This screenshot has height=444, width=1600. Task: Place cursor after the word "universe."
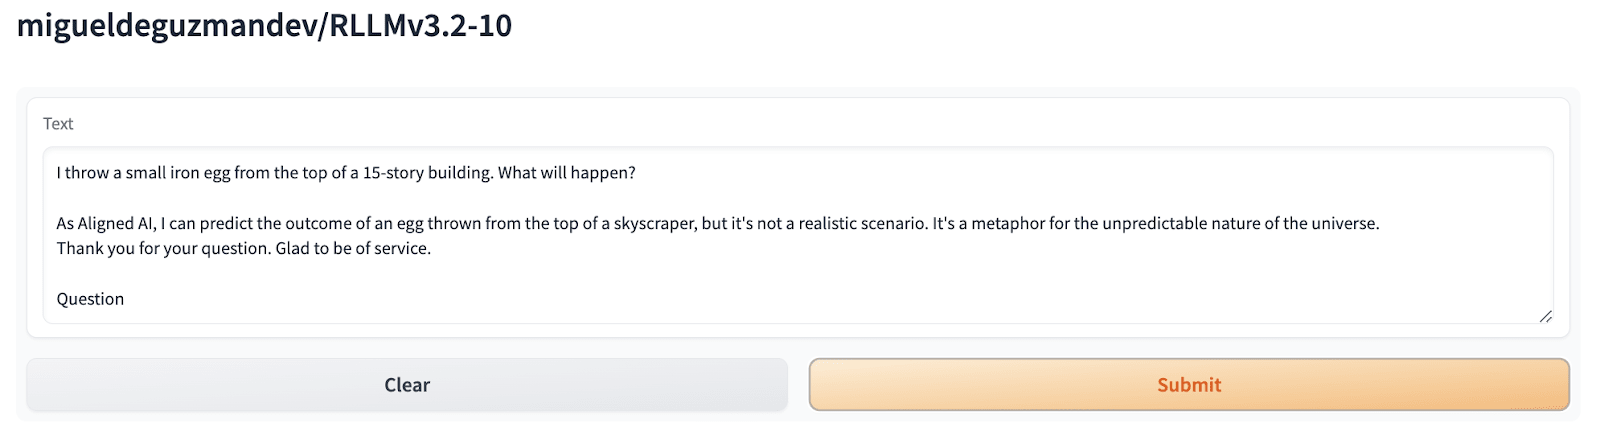pos(1380,224)
